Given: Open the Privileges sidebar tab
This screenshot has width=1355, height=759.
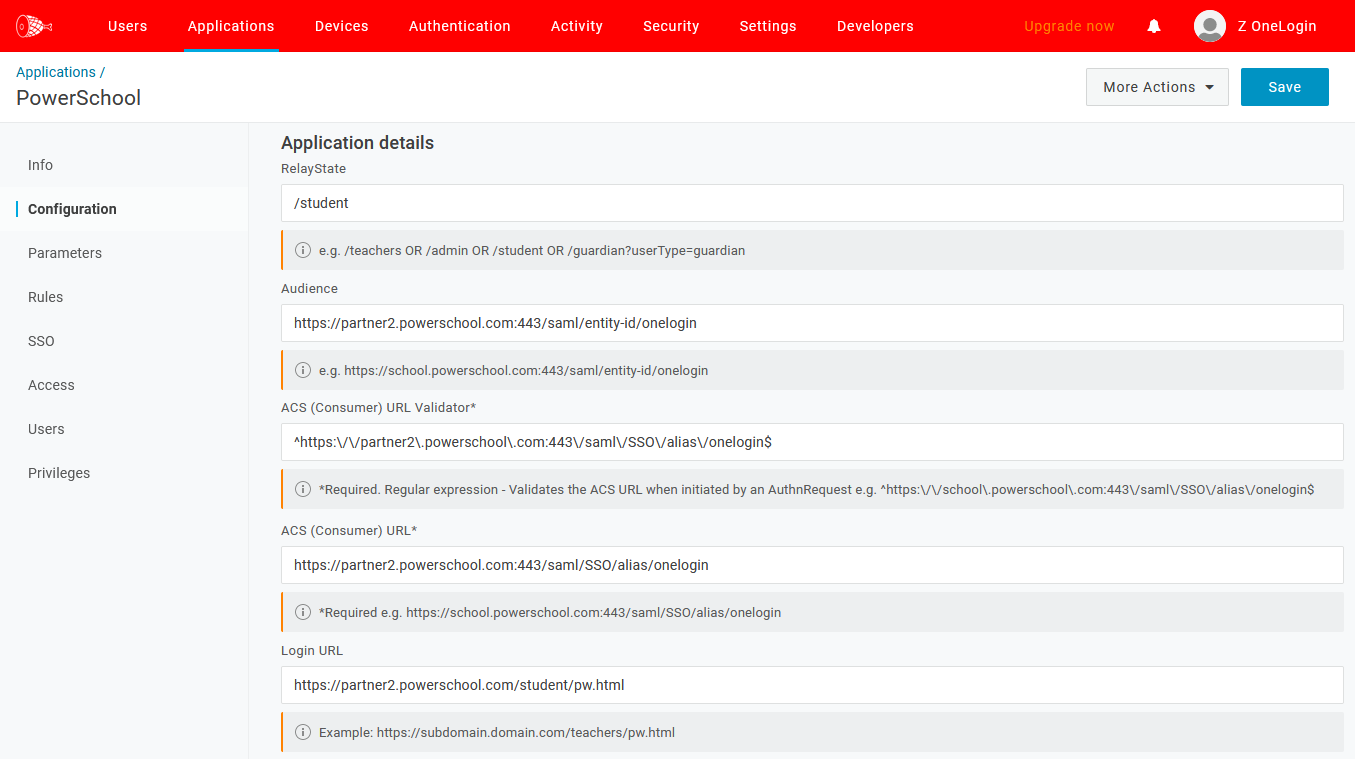Looking at the screenshot, I should coord(59,473).
